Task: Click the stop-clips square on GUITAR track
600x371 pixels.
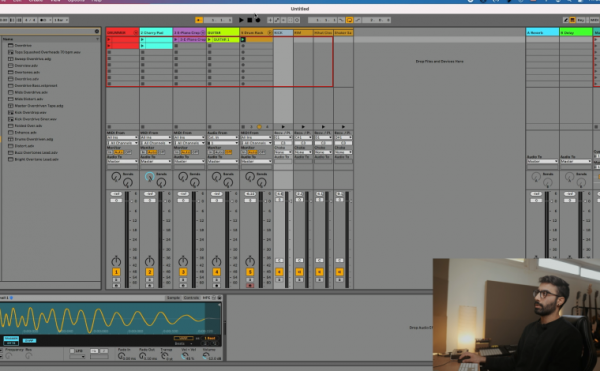Action: [210, 127]
